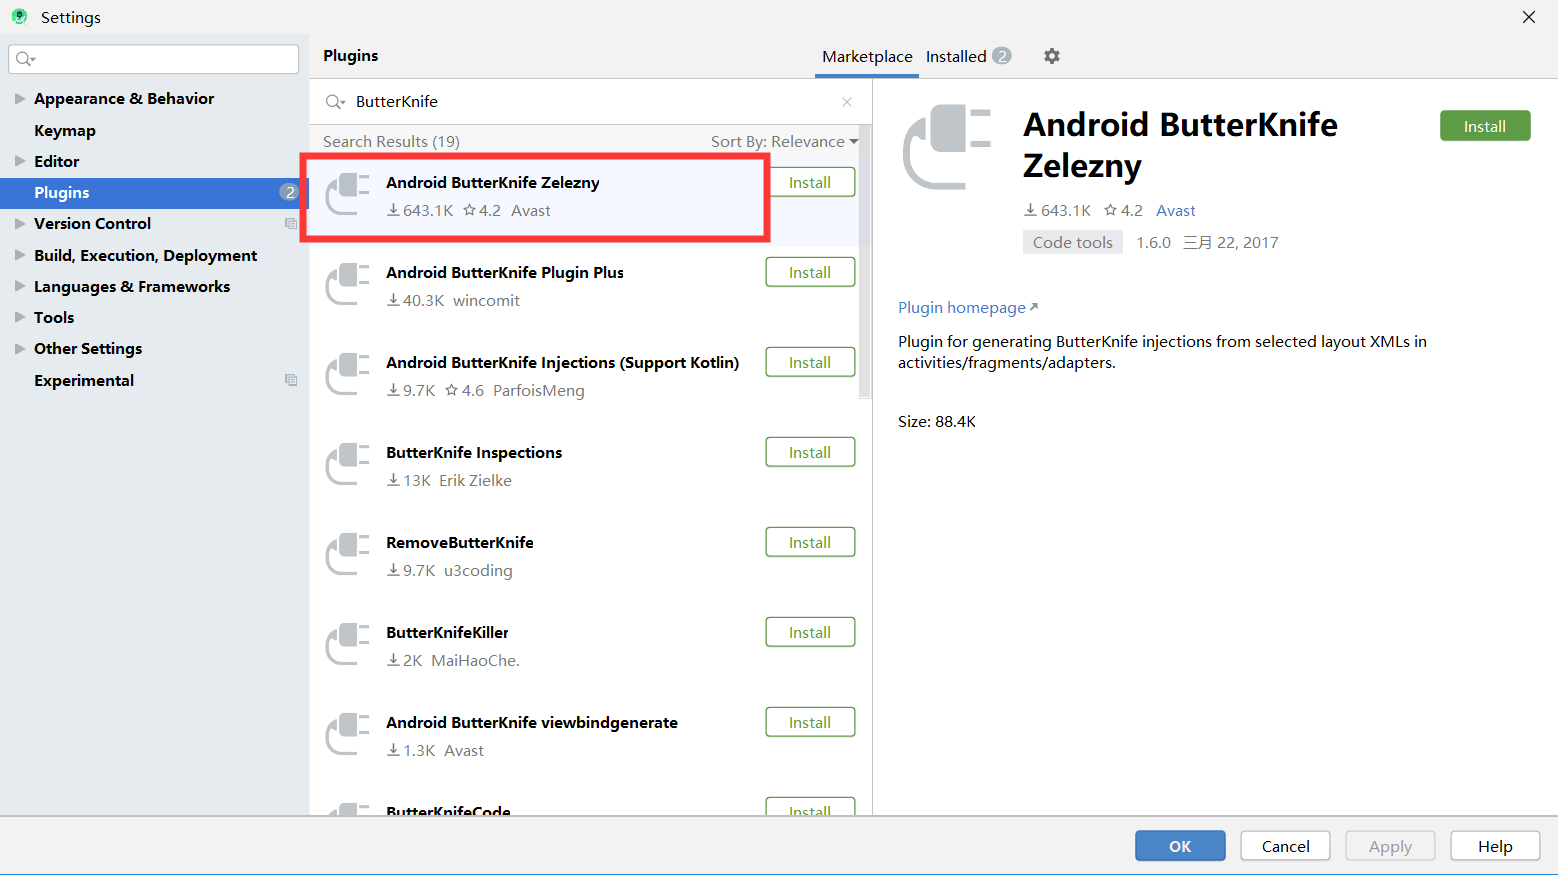The width and height of the screenshot is (1558, 875).
Task: Switch to the Installed plugins tab
Action: 955,56
